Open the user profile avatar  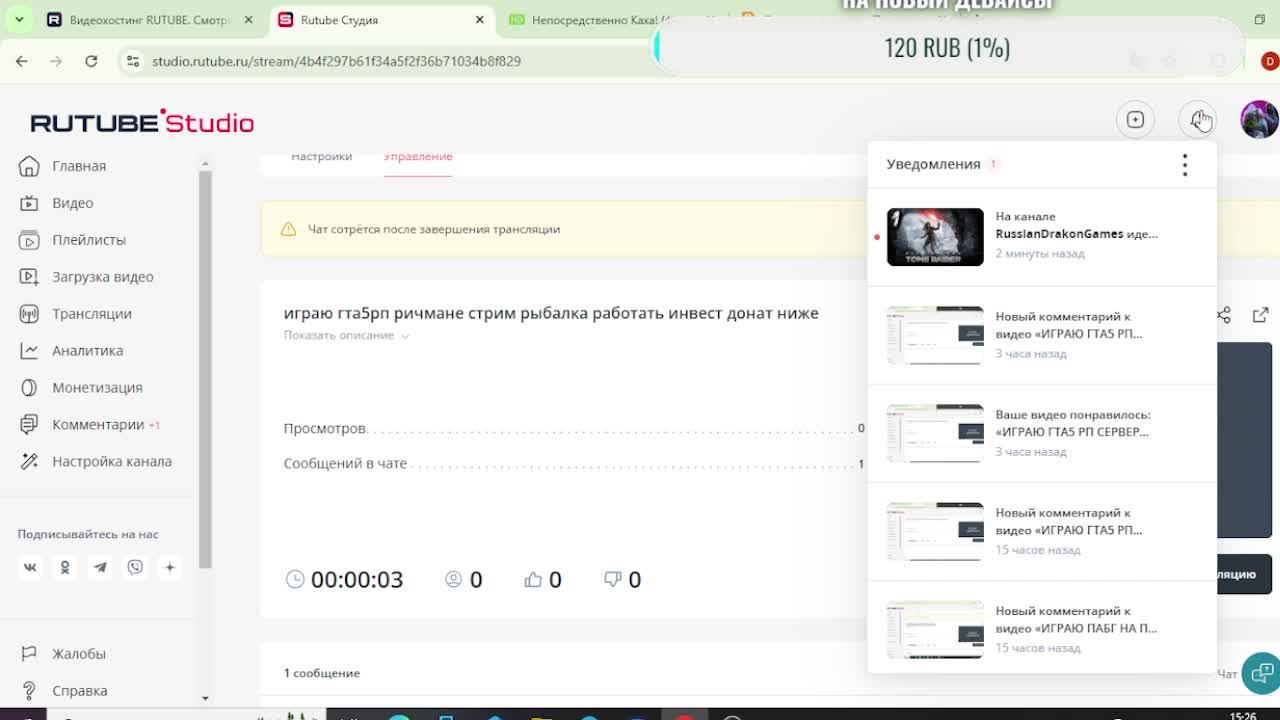(1259, 120)
